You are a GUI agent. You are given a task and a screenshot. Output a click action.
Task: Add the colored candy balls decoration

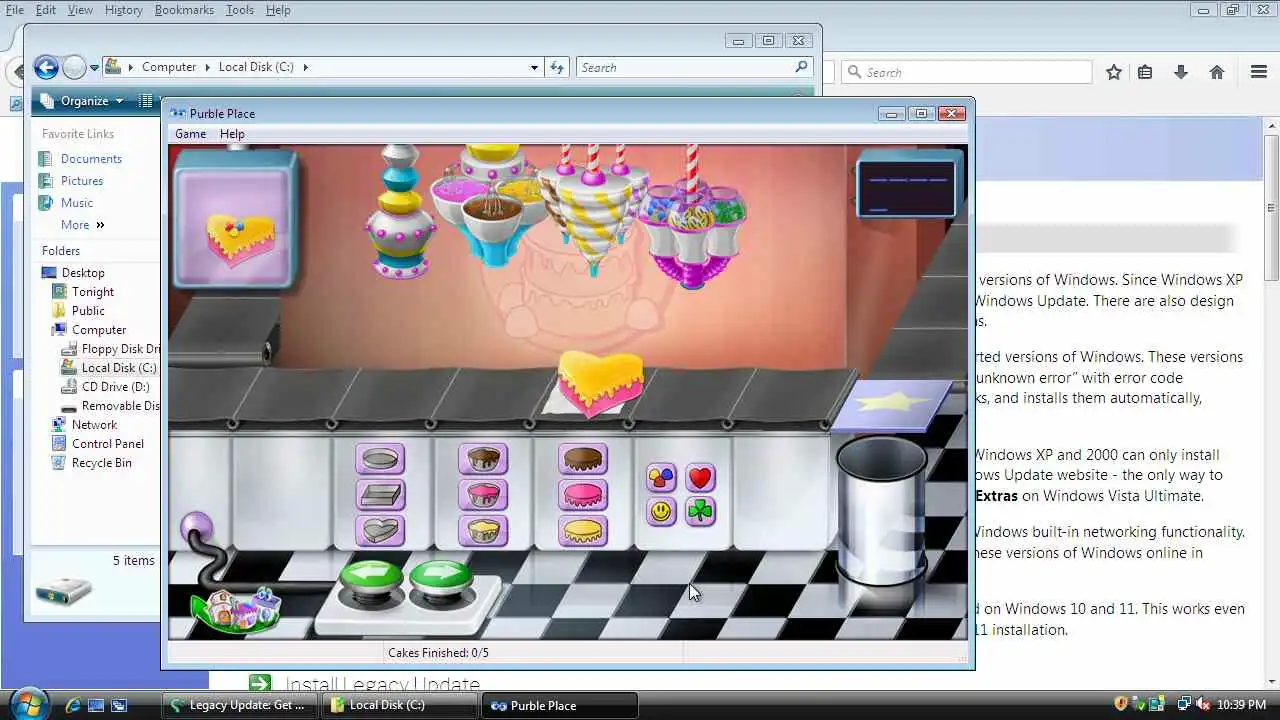(661, 478)
